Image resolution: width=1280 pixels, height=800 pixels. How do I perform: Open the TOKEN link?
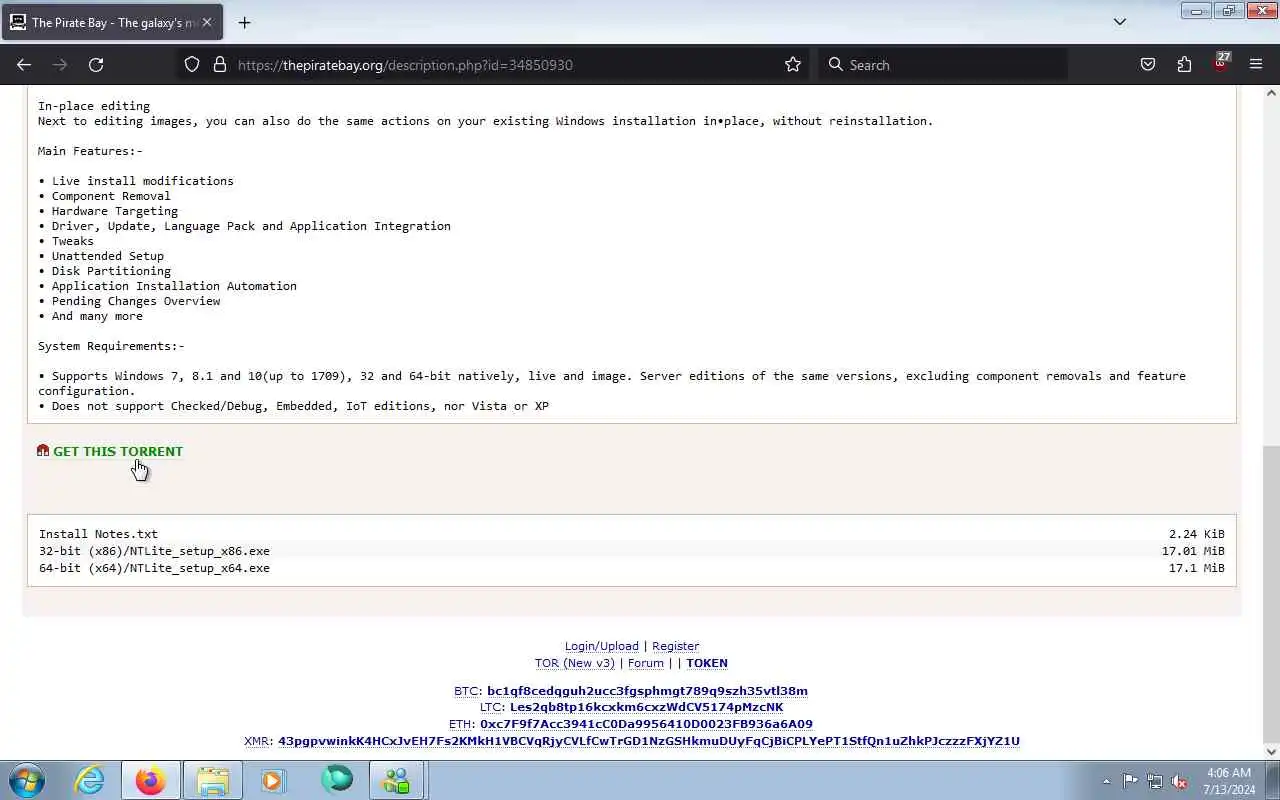pos(707,663)
